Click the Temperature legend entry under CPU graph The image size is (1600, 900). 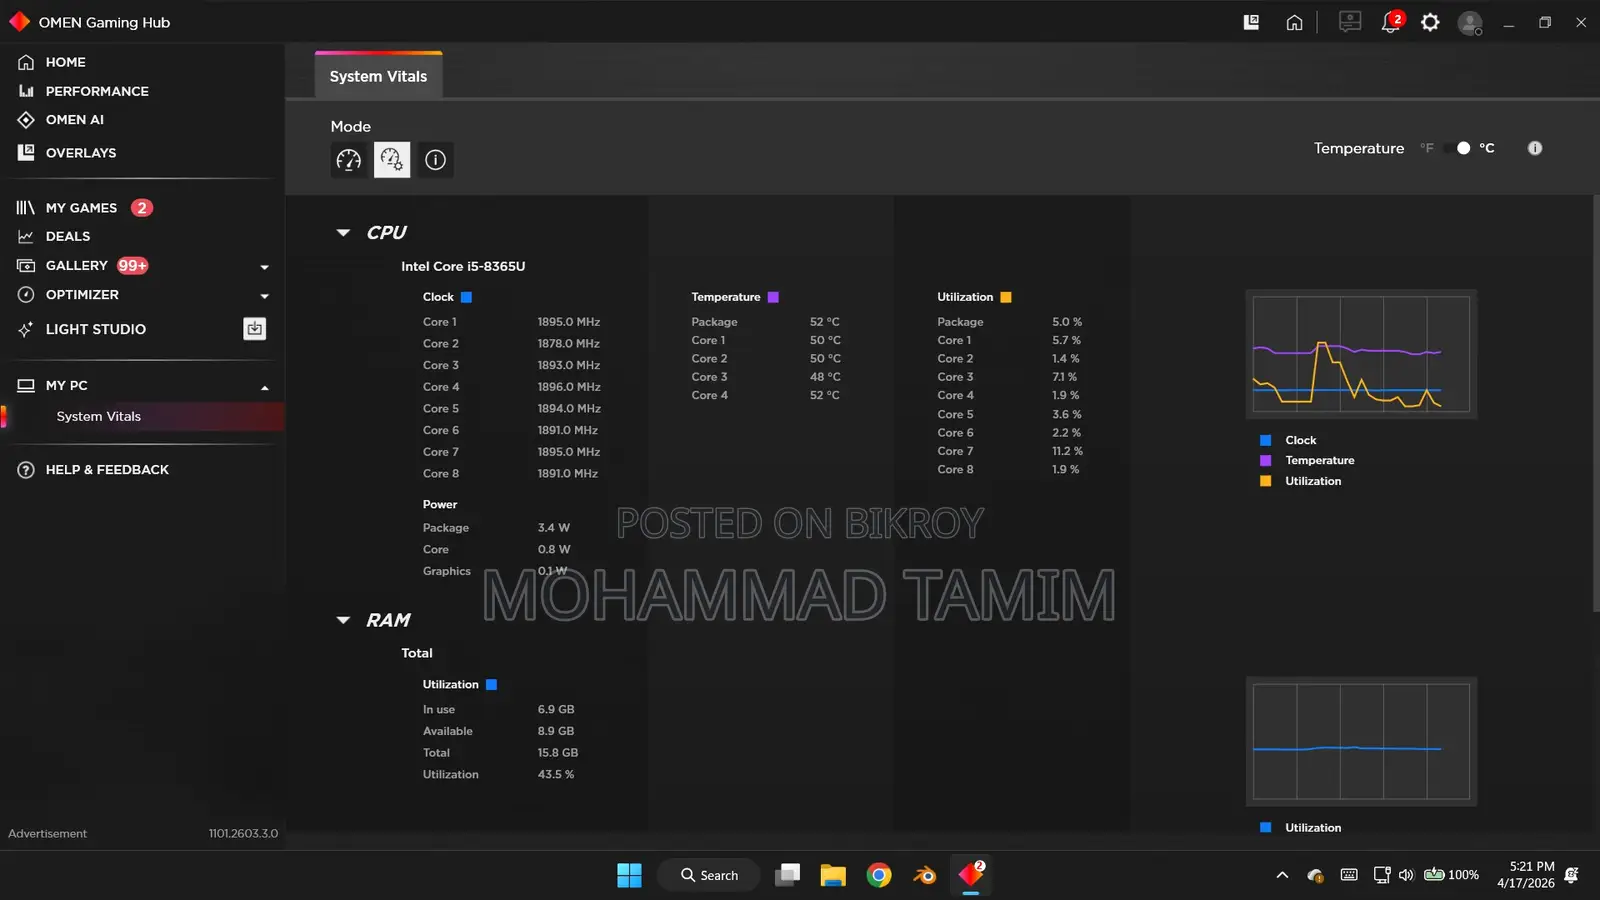click(x=1307, y=461)
